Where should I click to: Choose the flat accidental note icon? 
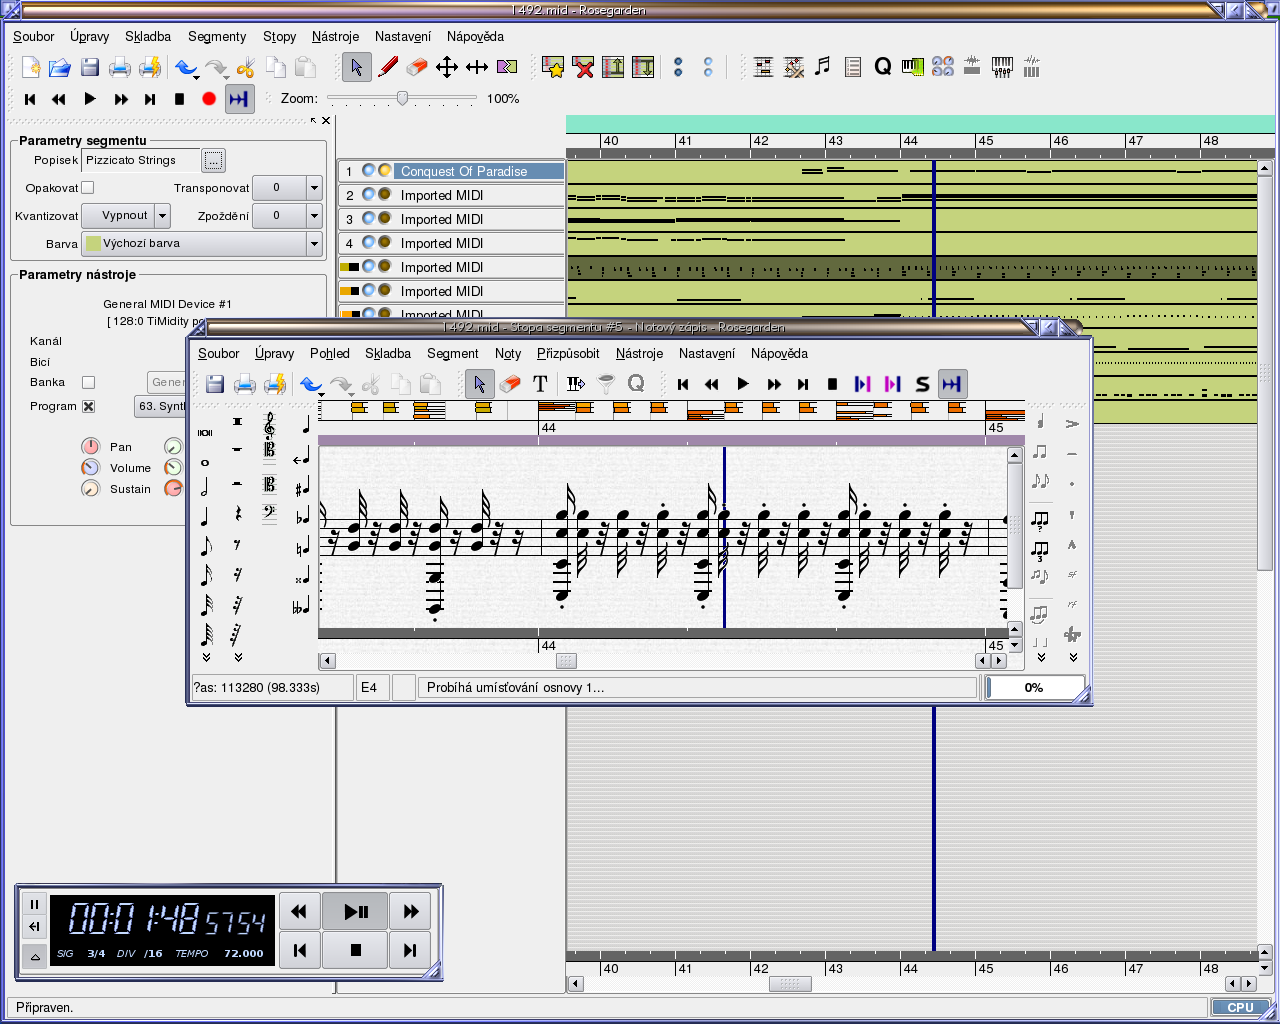click(302, 517)
